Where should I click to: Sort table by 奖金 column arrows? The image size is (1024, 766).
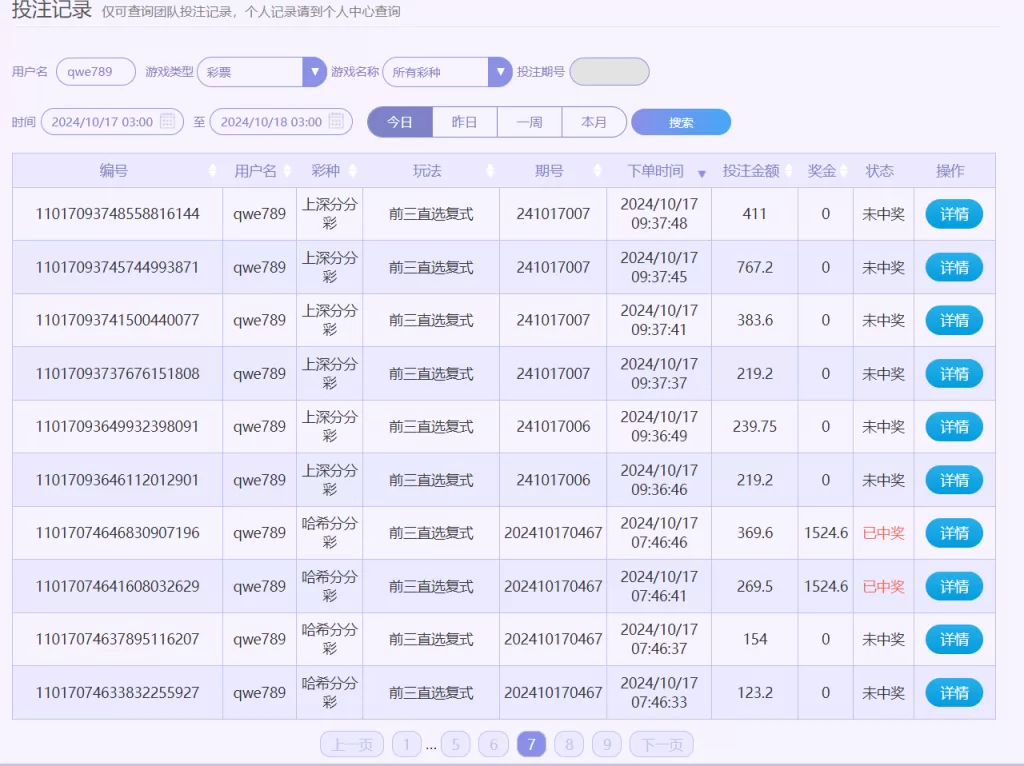click(843, 171)
